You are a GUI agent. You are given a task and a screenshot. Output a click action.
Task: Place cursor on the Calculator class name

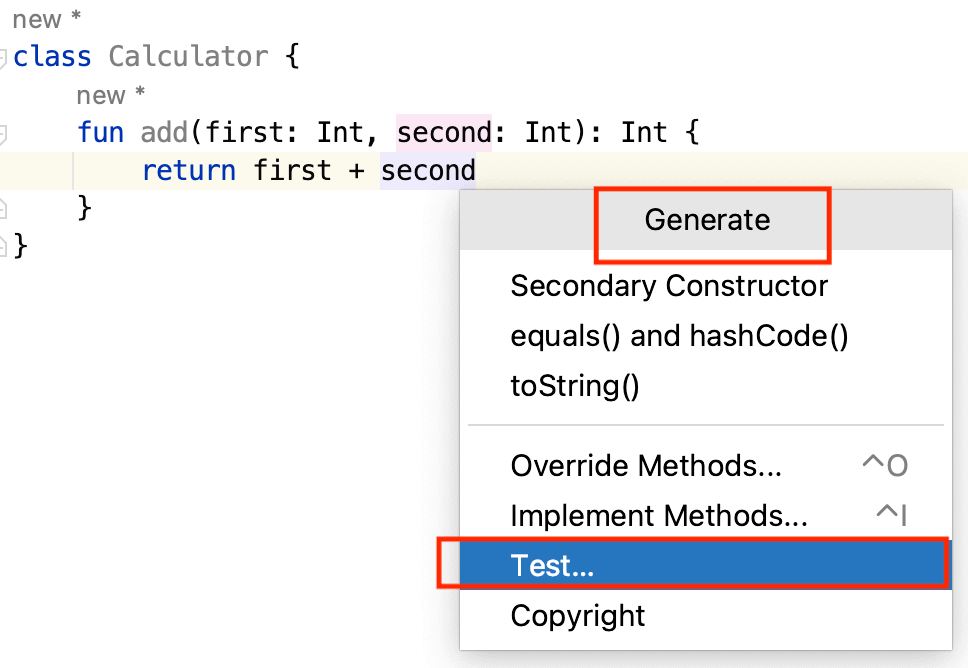pos(188,56)
